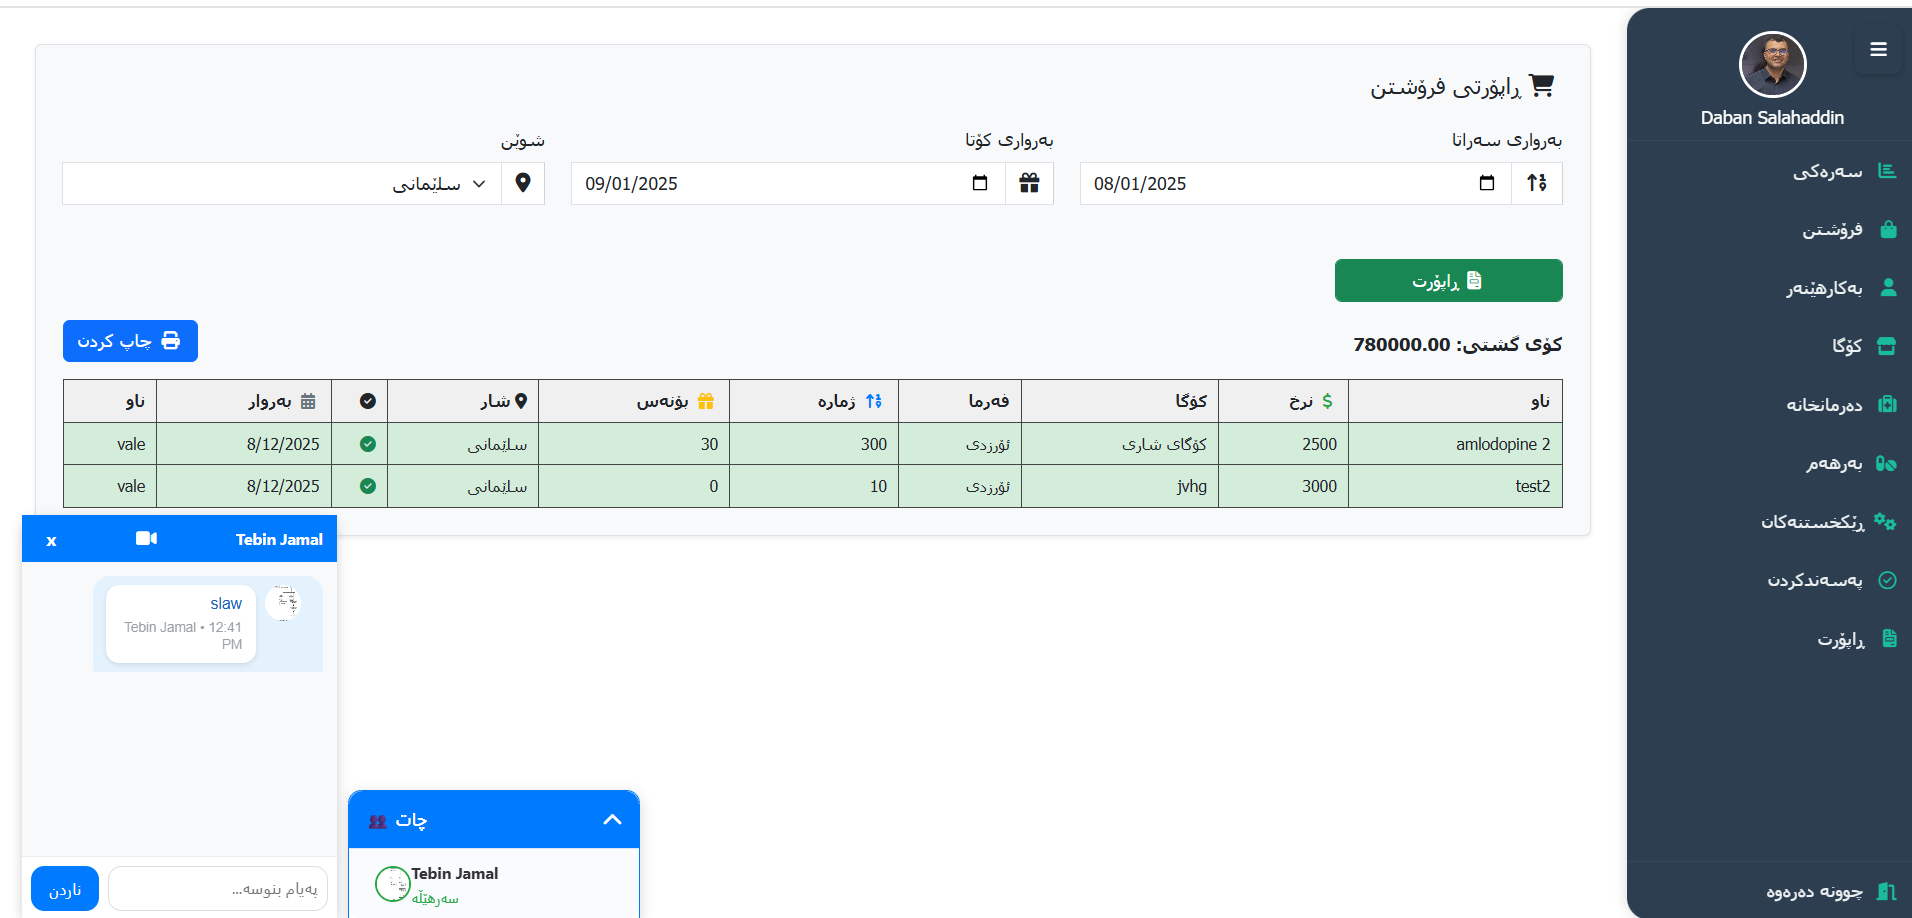
Task: Start video call with Tebin Jamal
Action: (146, 539)
